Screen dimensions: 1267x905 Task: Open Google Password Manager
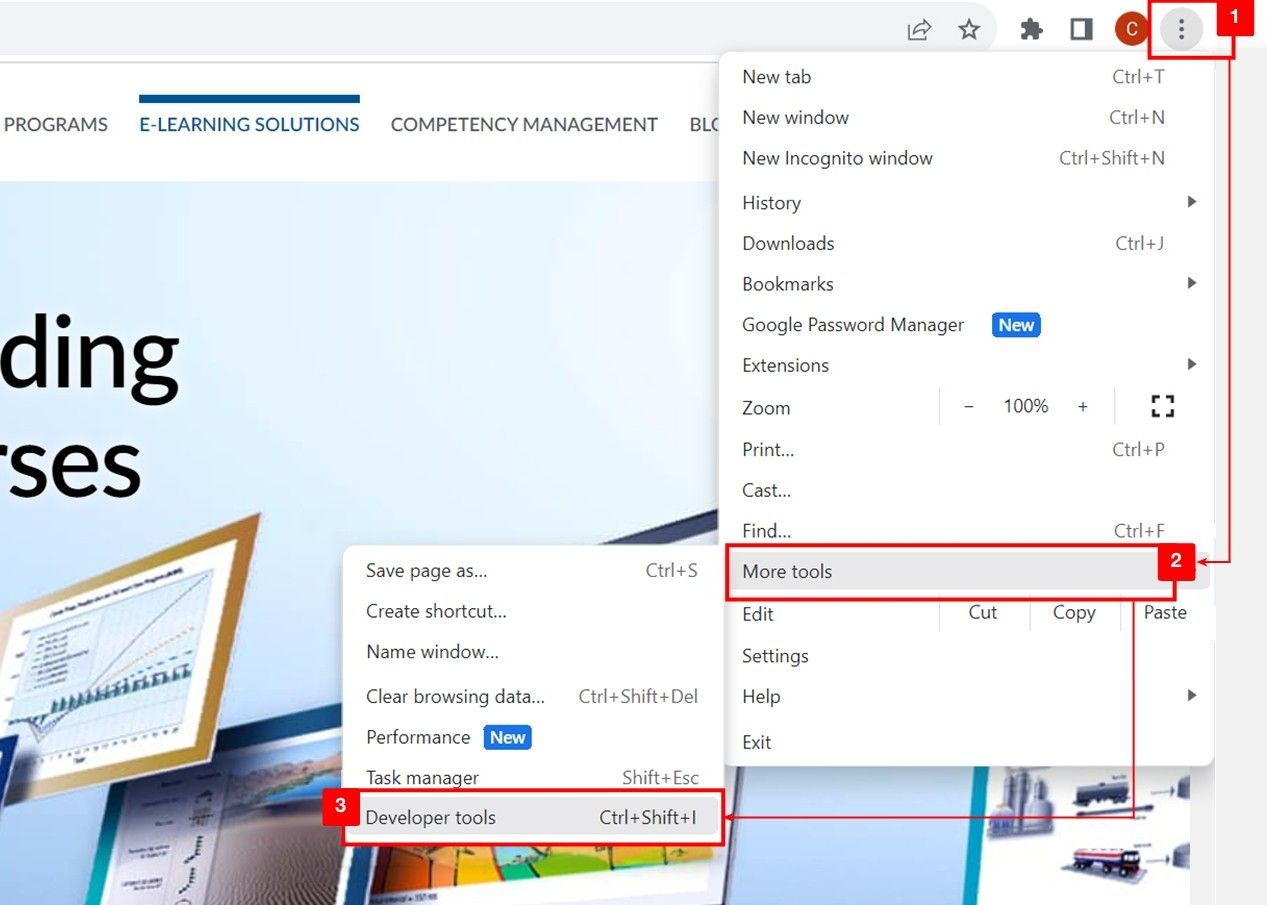(x=966, y=325)
